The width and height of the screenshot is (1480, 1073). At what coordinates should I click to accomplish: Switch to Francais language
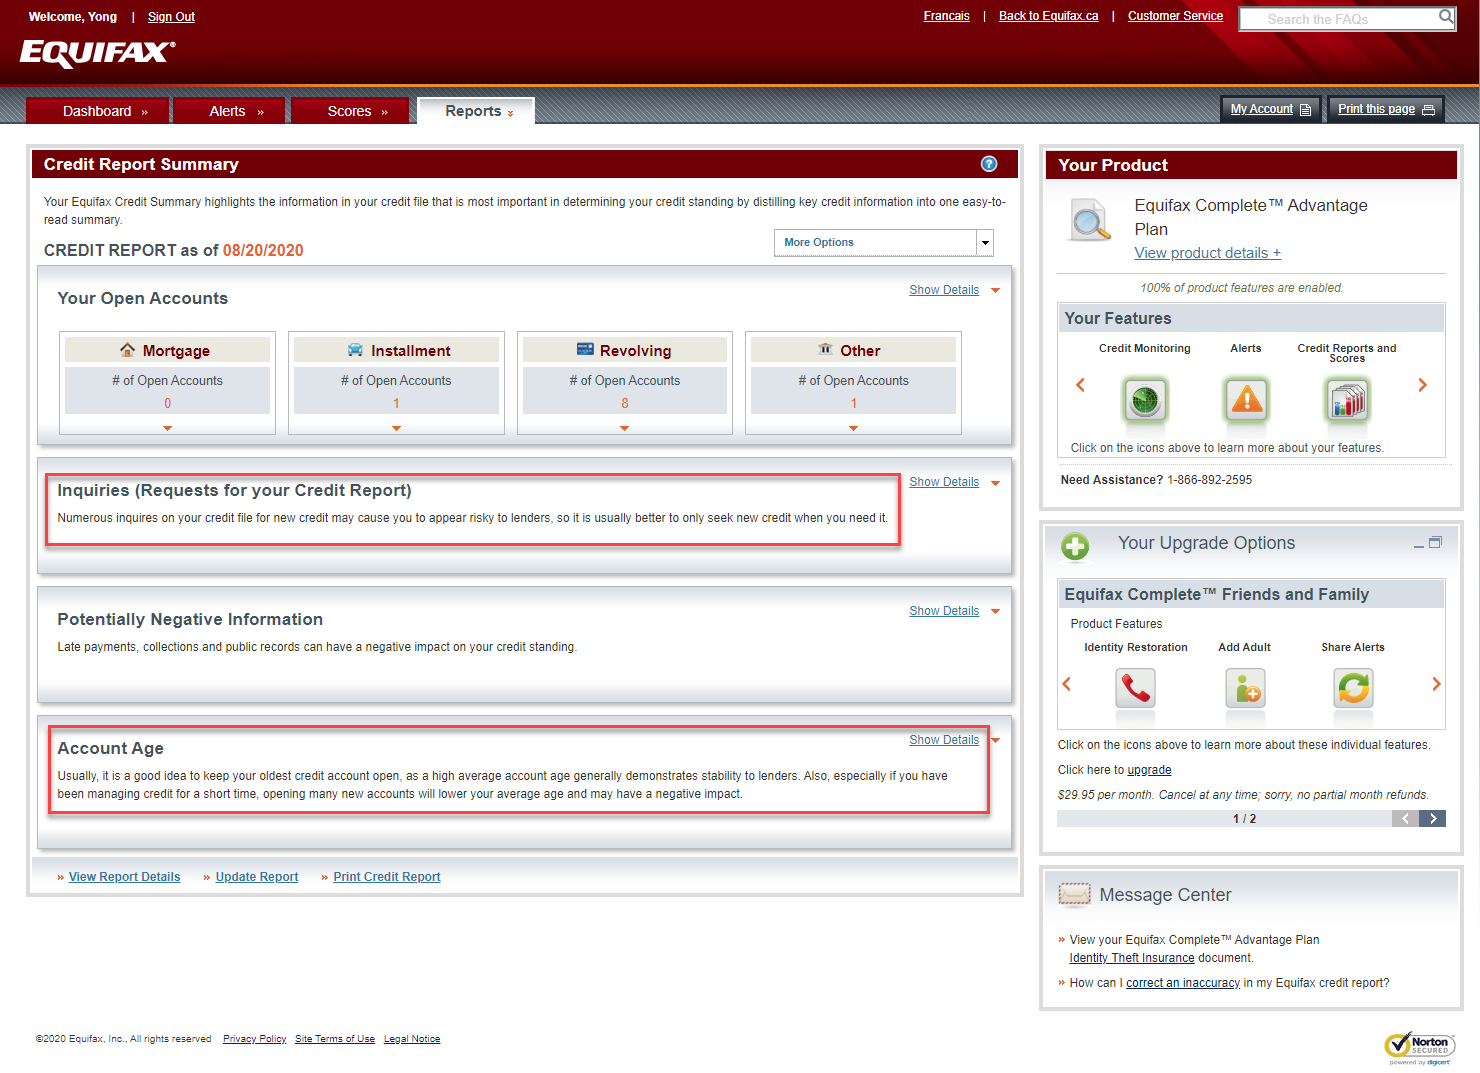(946, 16)
